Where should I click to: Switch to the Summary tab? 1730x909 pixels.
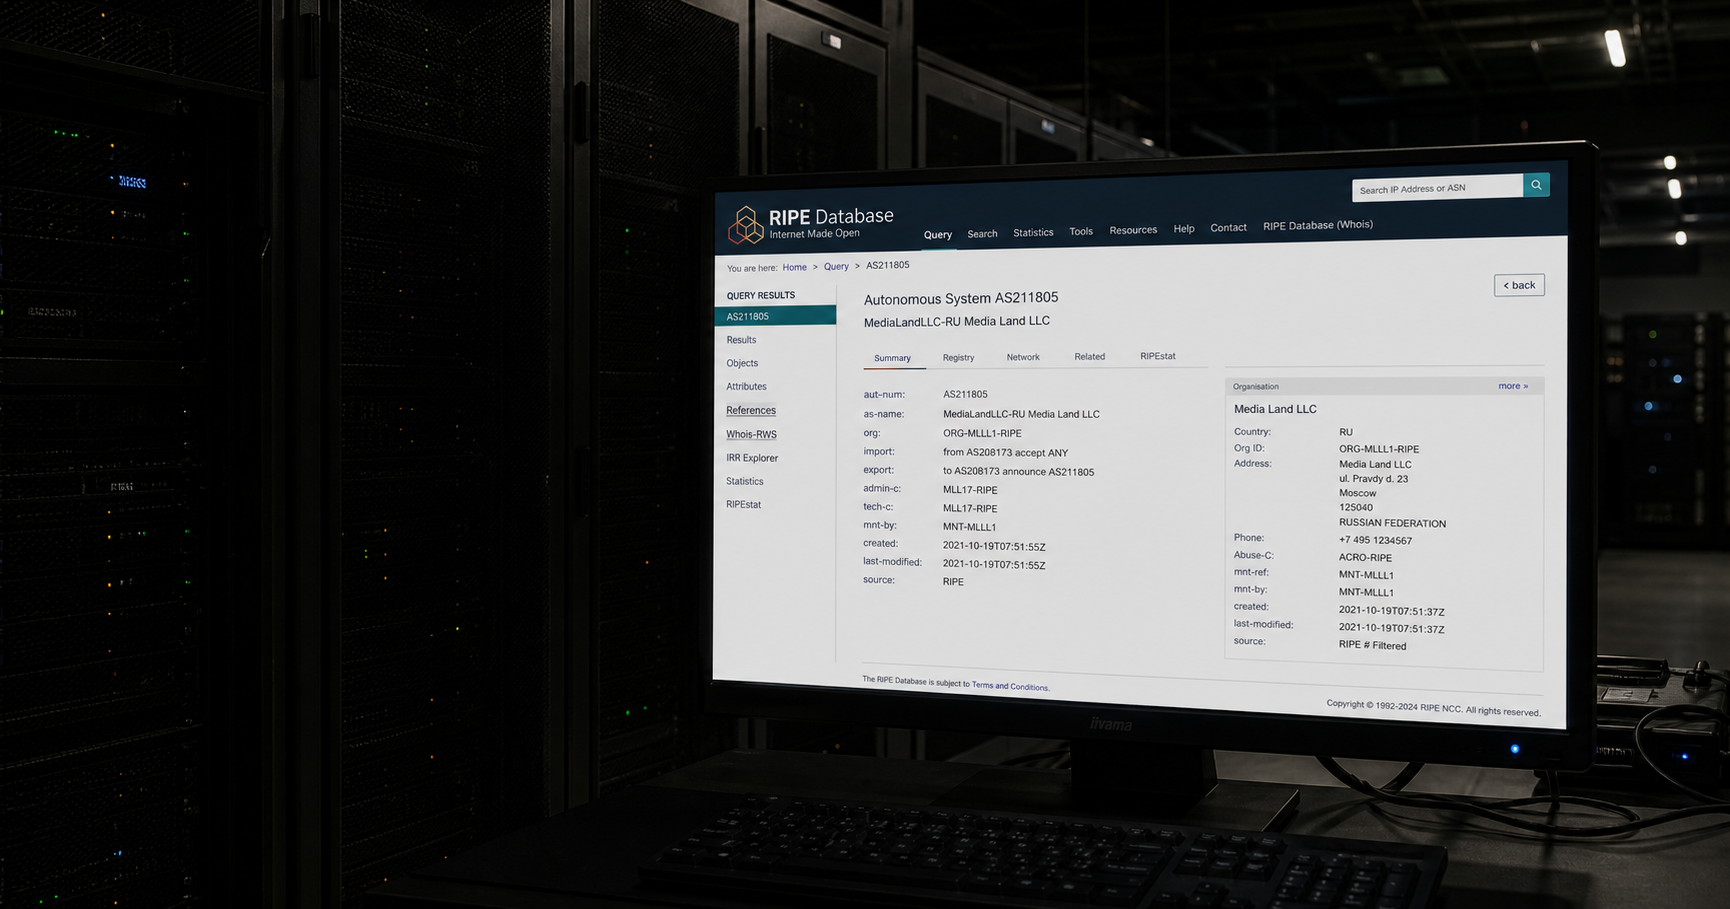point(892,358)
